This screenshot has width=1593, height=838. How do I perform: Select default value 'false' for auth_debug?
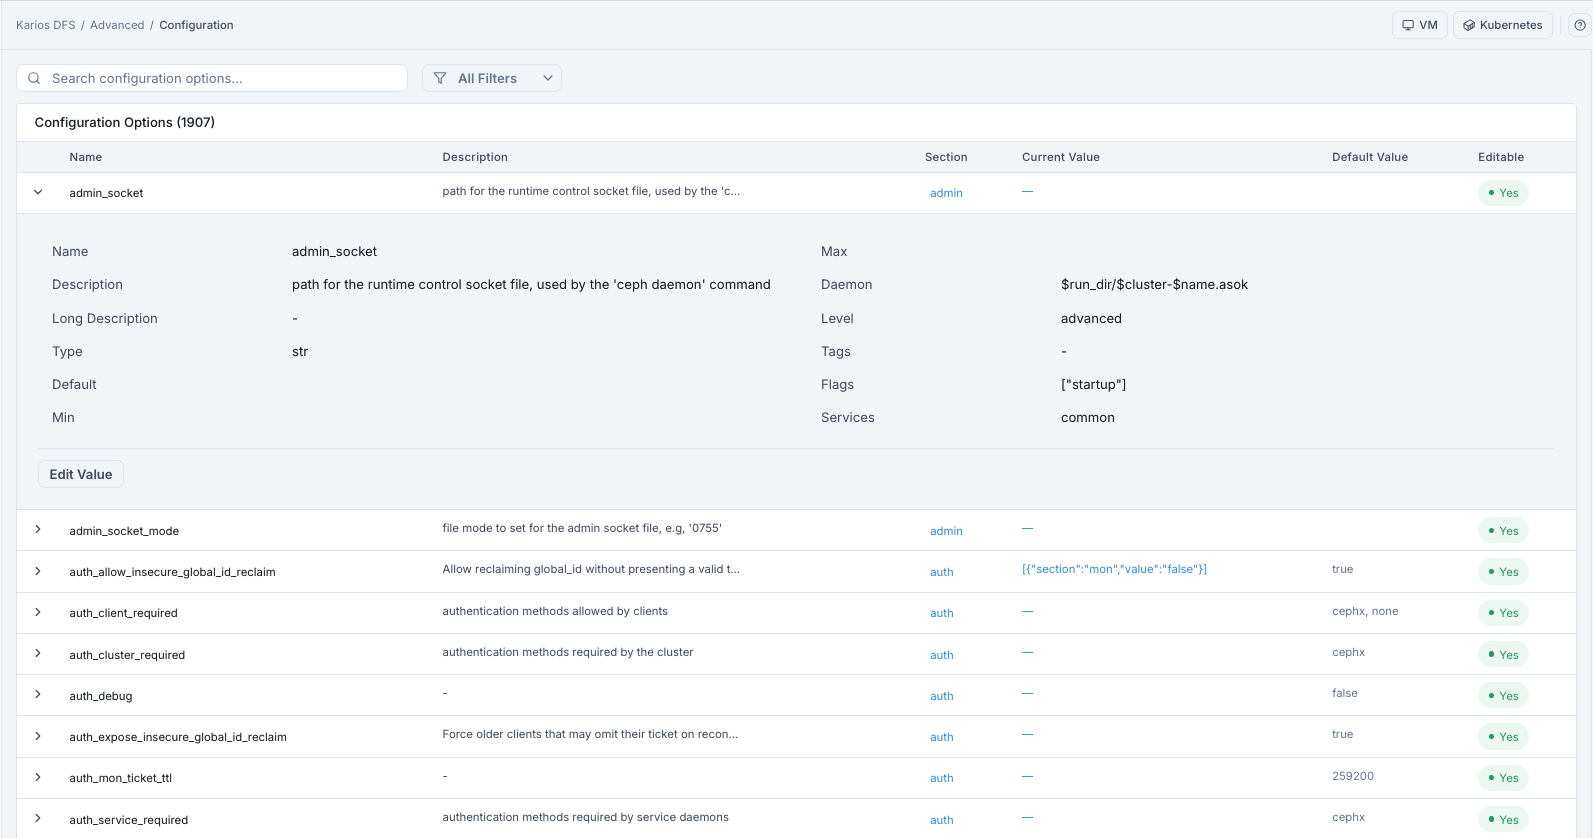1344,693
